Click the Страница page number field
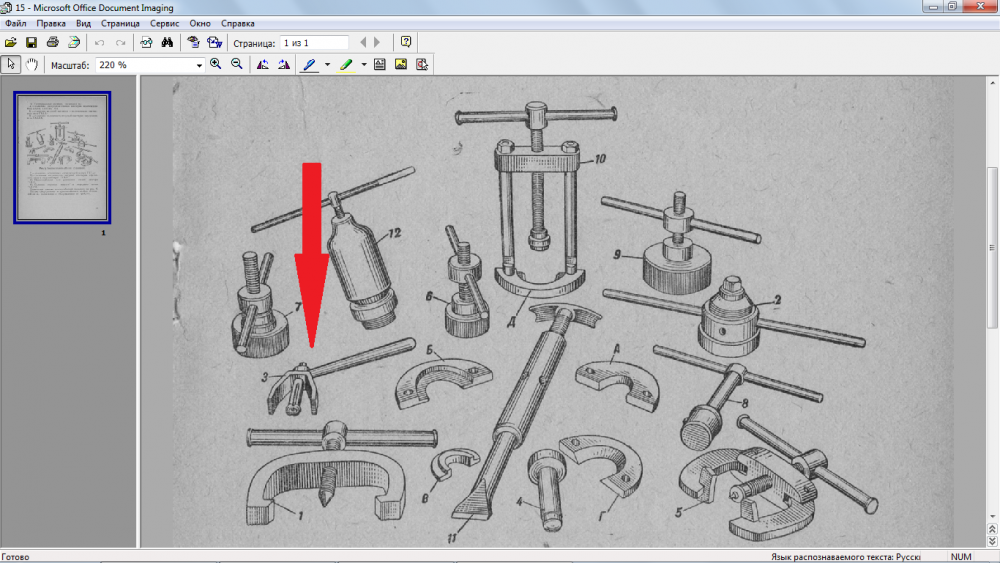Screen dimensions: 1000x563 [314, 43]
